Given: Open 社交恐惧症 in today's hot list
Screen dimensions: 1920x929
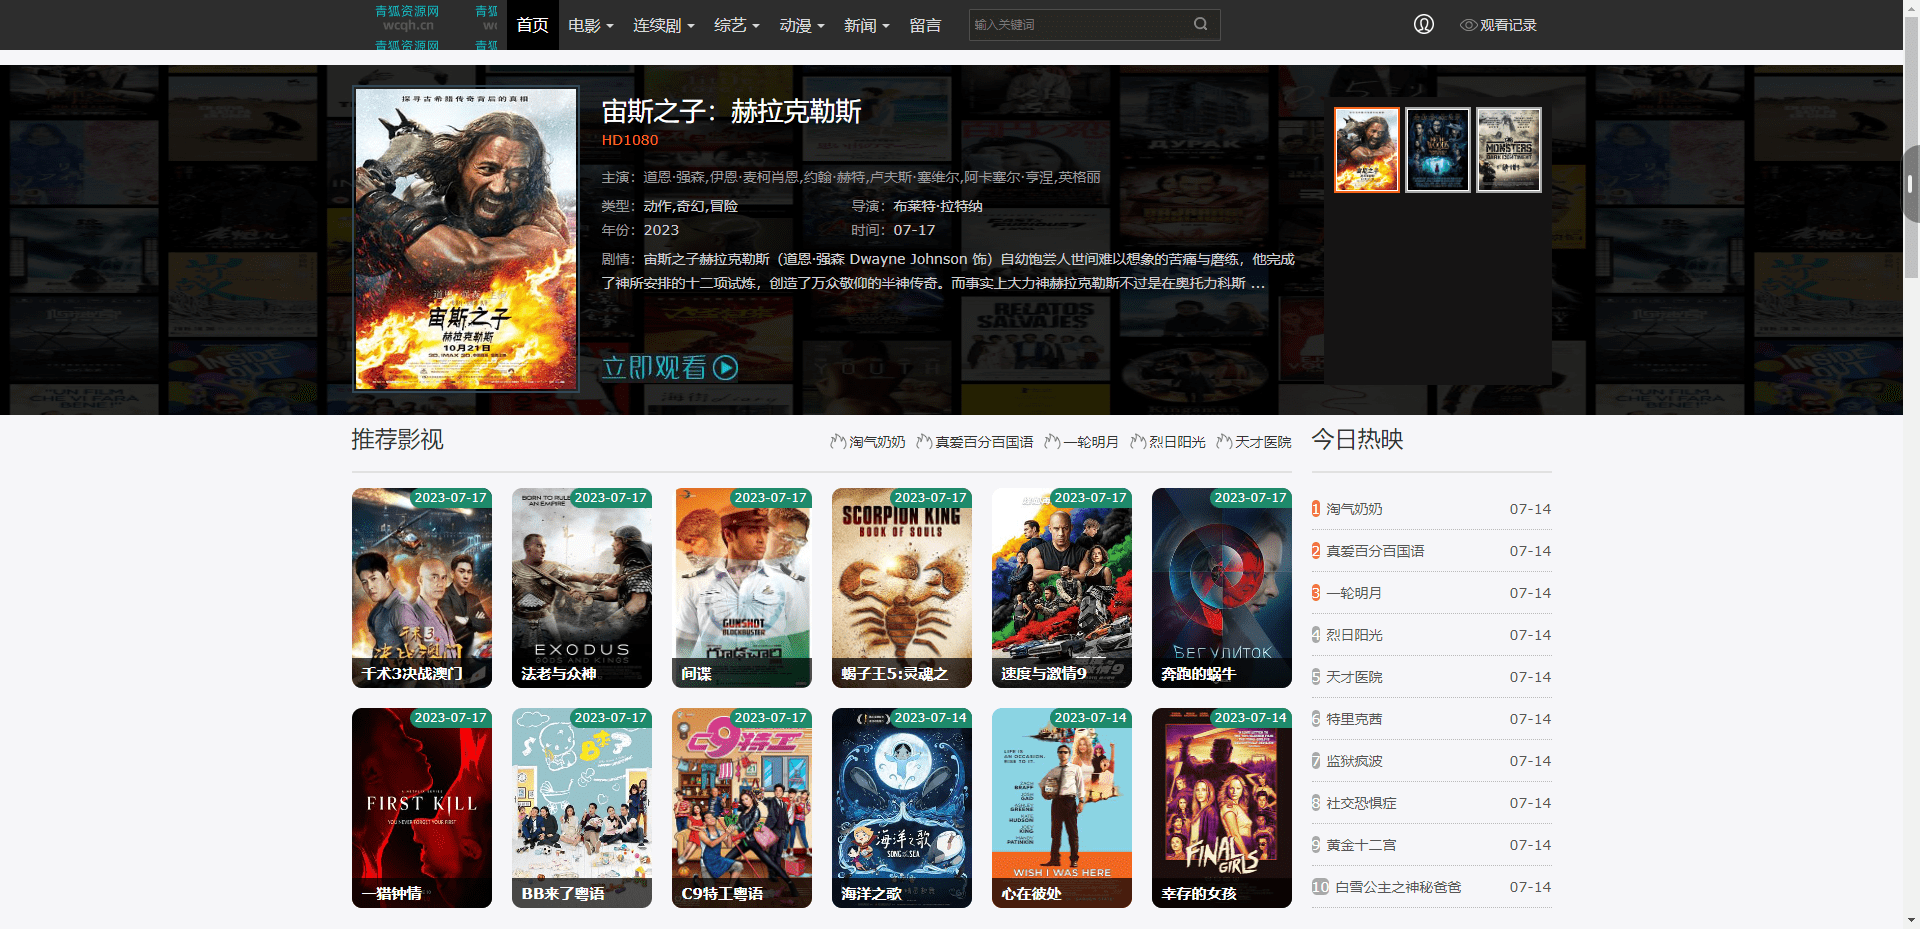Looking at the screenshot, I should pyautogui.click(x=1361, y=803).
